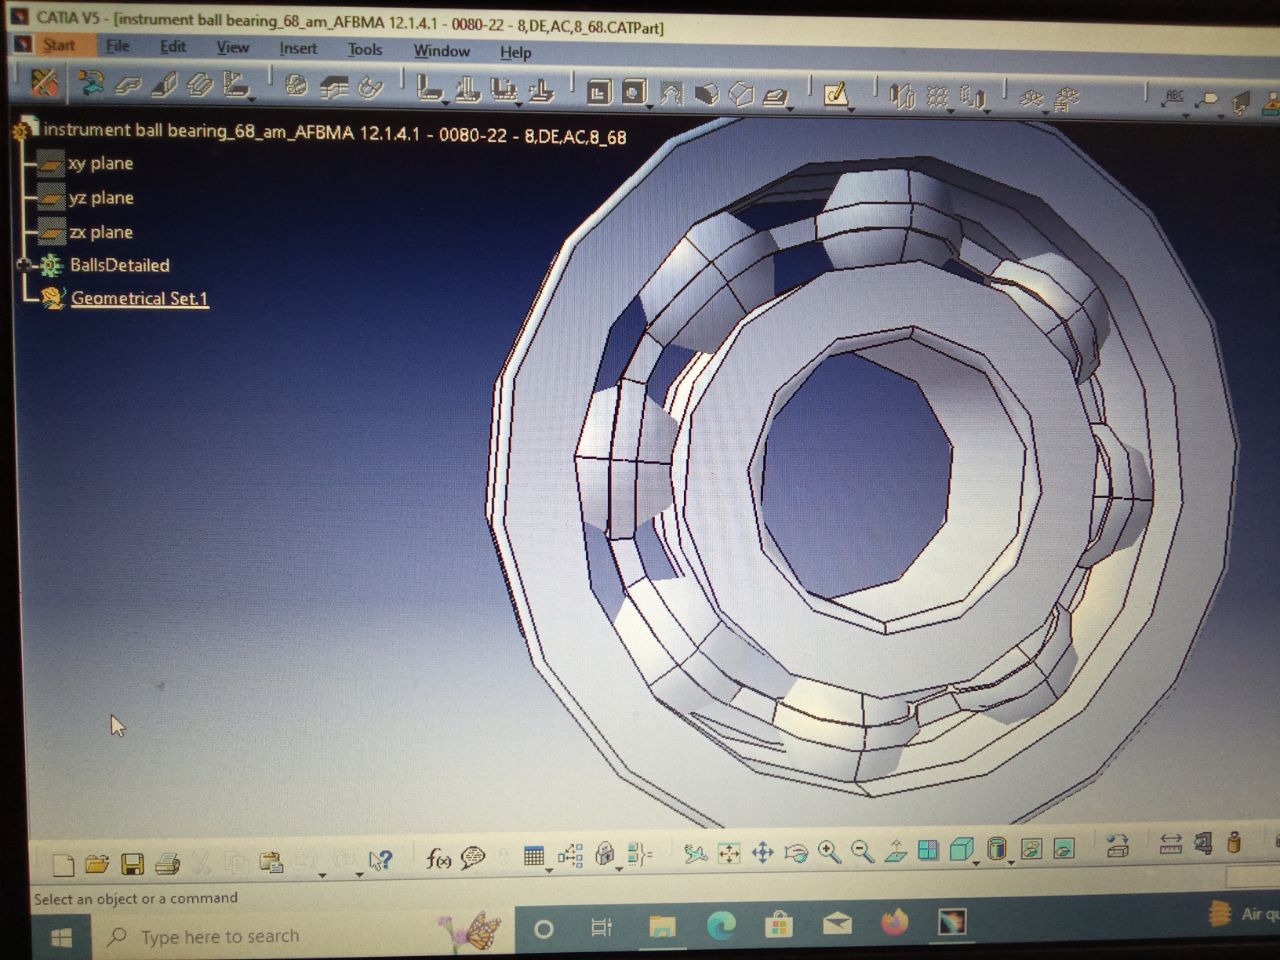This screenshot has width=1280, height=960.
Task: Save the part with the floppy icon
Action: pos(132,863)
